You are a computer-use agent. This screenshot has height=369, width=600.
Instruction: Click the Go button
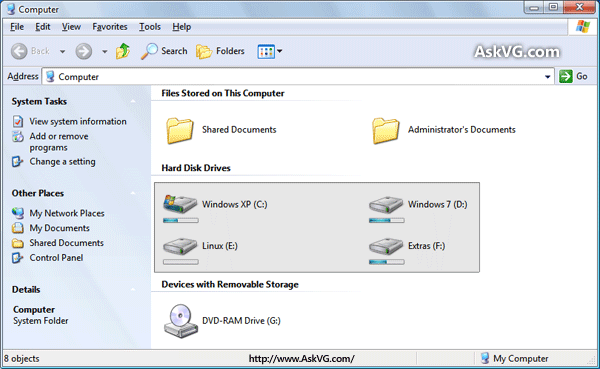pos(573,76)
